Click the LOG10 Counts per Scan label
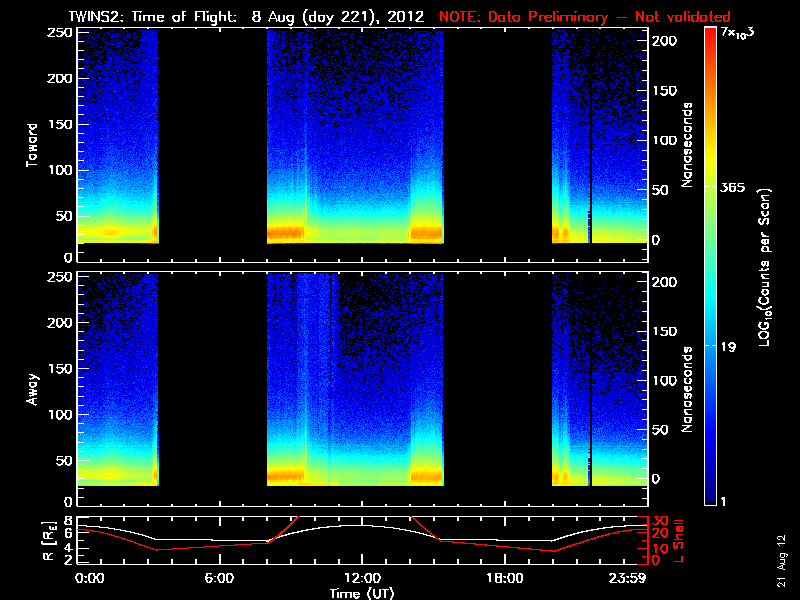This screenshot has width=800, height=600. pos(765,267)
